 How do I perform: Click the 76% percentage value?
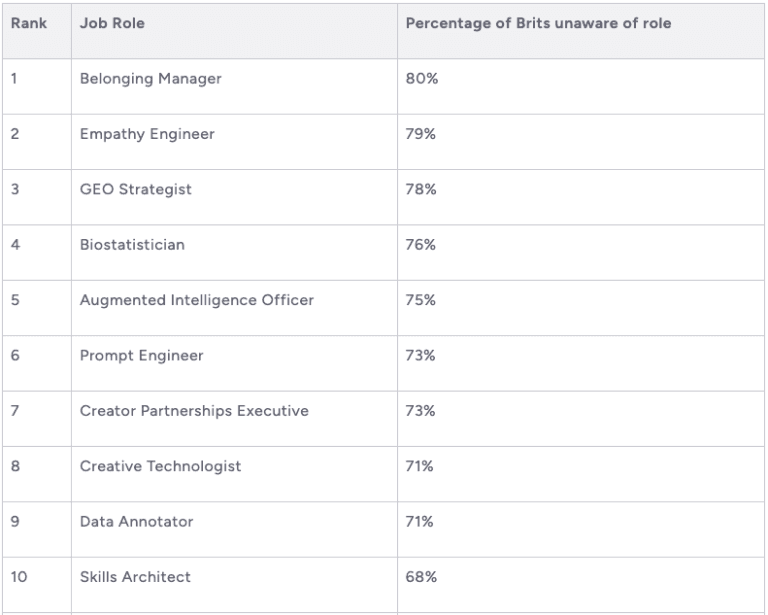point(421,245)
